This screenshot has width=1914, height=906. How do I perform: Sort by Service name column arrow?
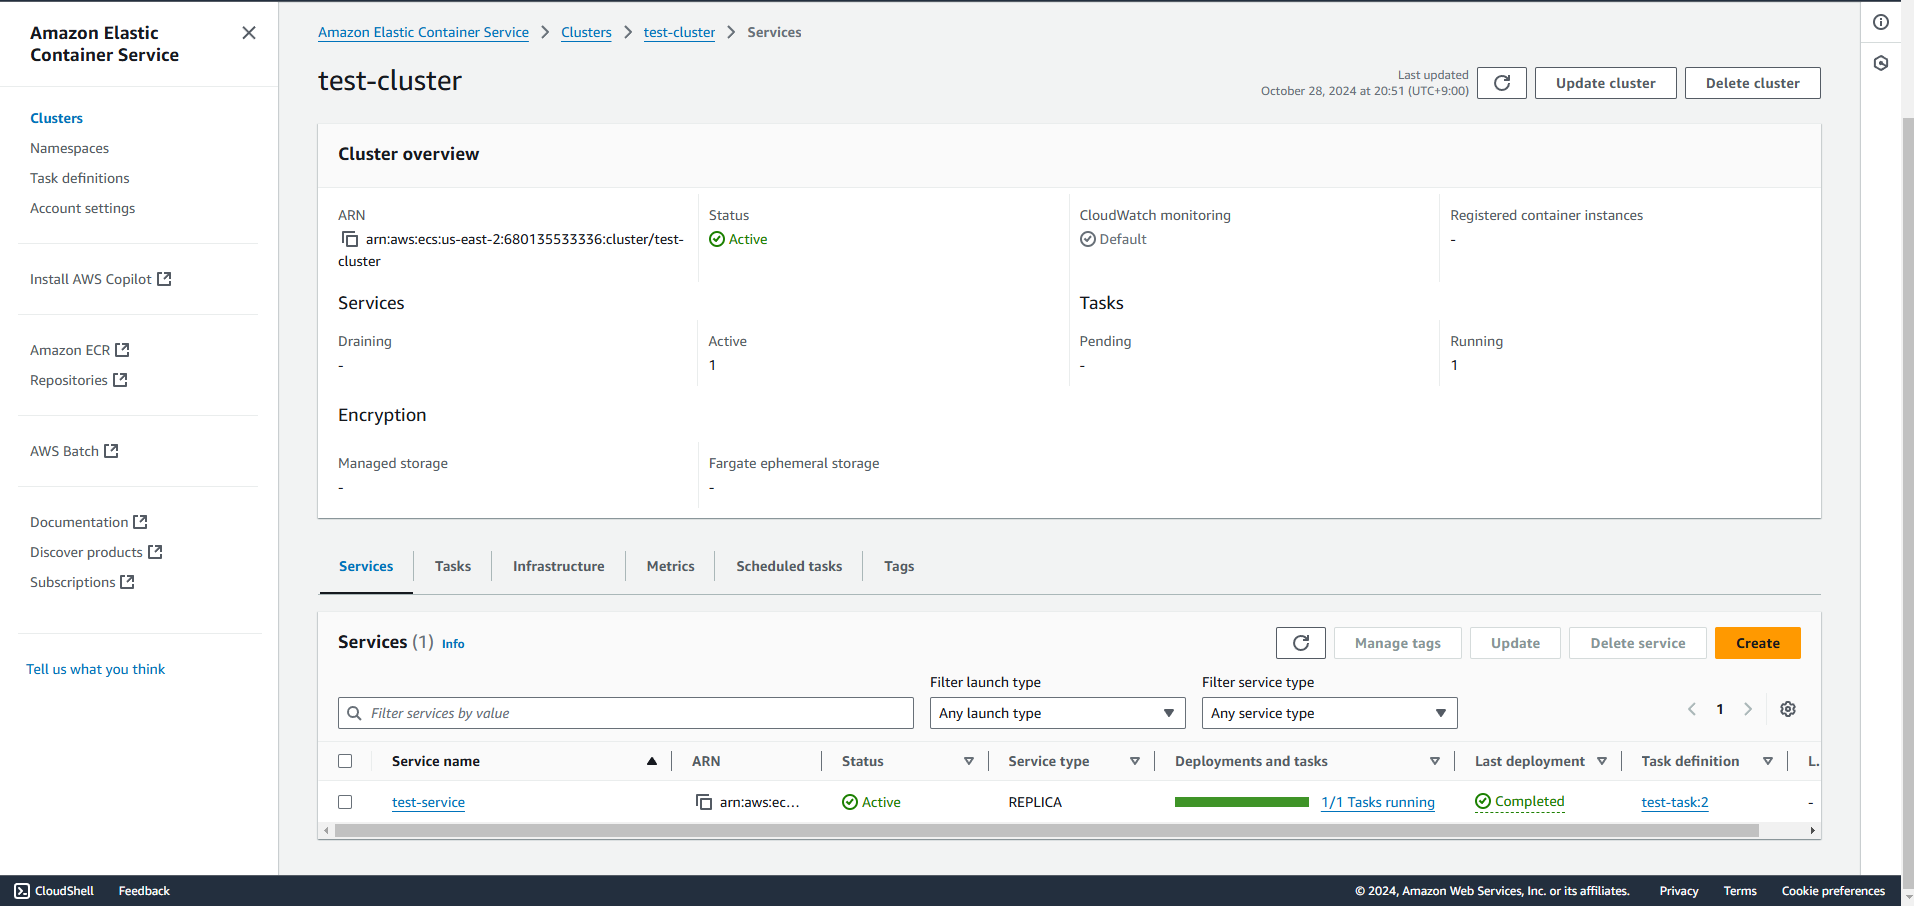coord(652,761)
